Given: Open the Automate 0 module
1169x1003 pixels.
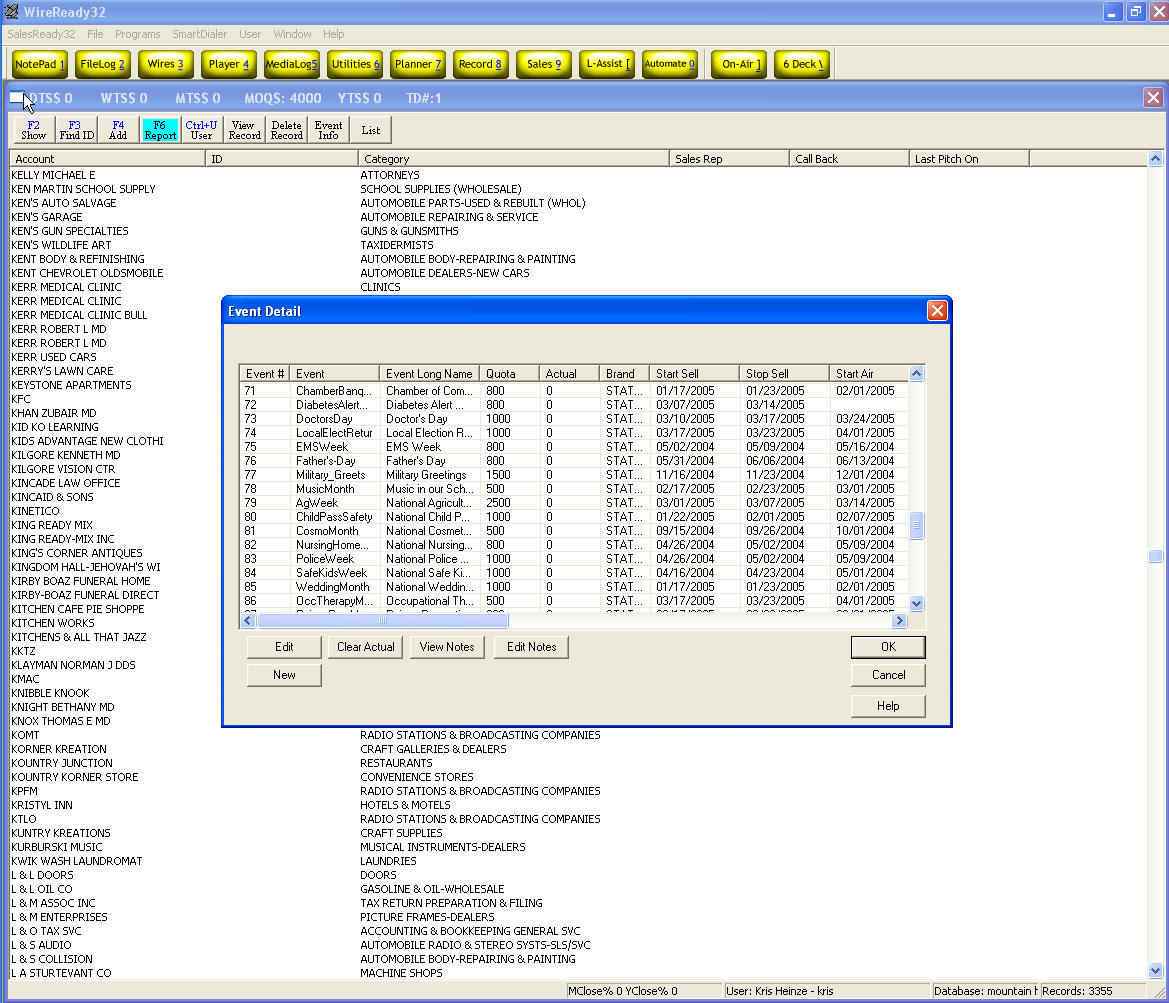Looking at the screenshot, I should [669, 64].
